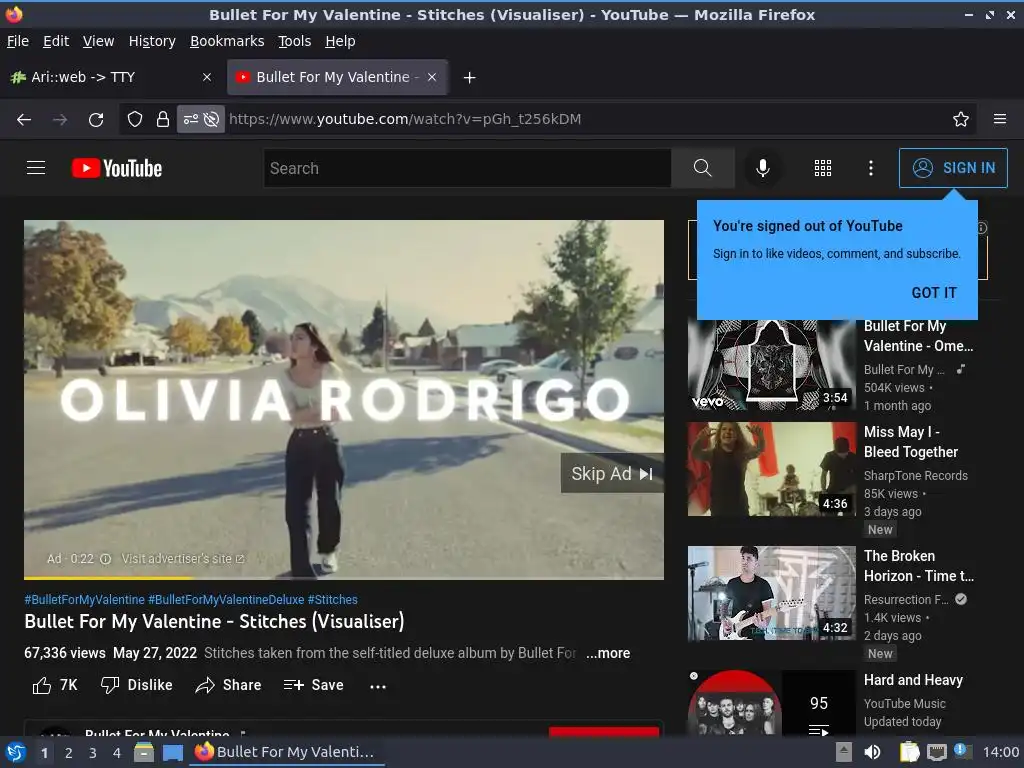Image resolution: width=1024 pixels, height=768 pixels.
Task: Dismiss the popup with GOT IT
Action: click(x=934, y=293)
